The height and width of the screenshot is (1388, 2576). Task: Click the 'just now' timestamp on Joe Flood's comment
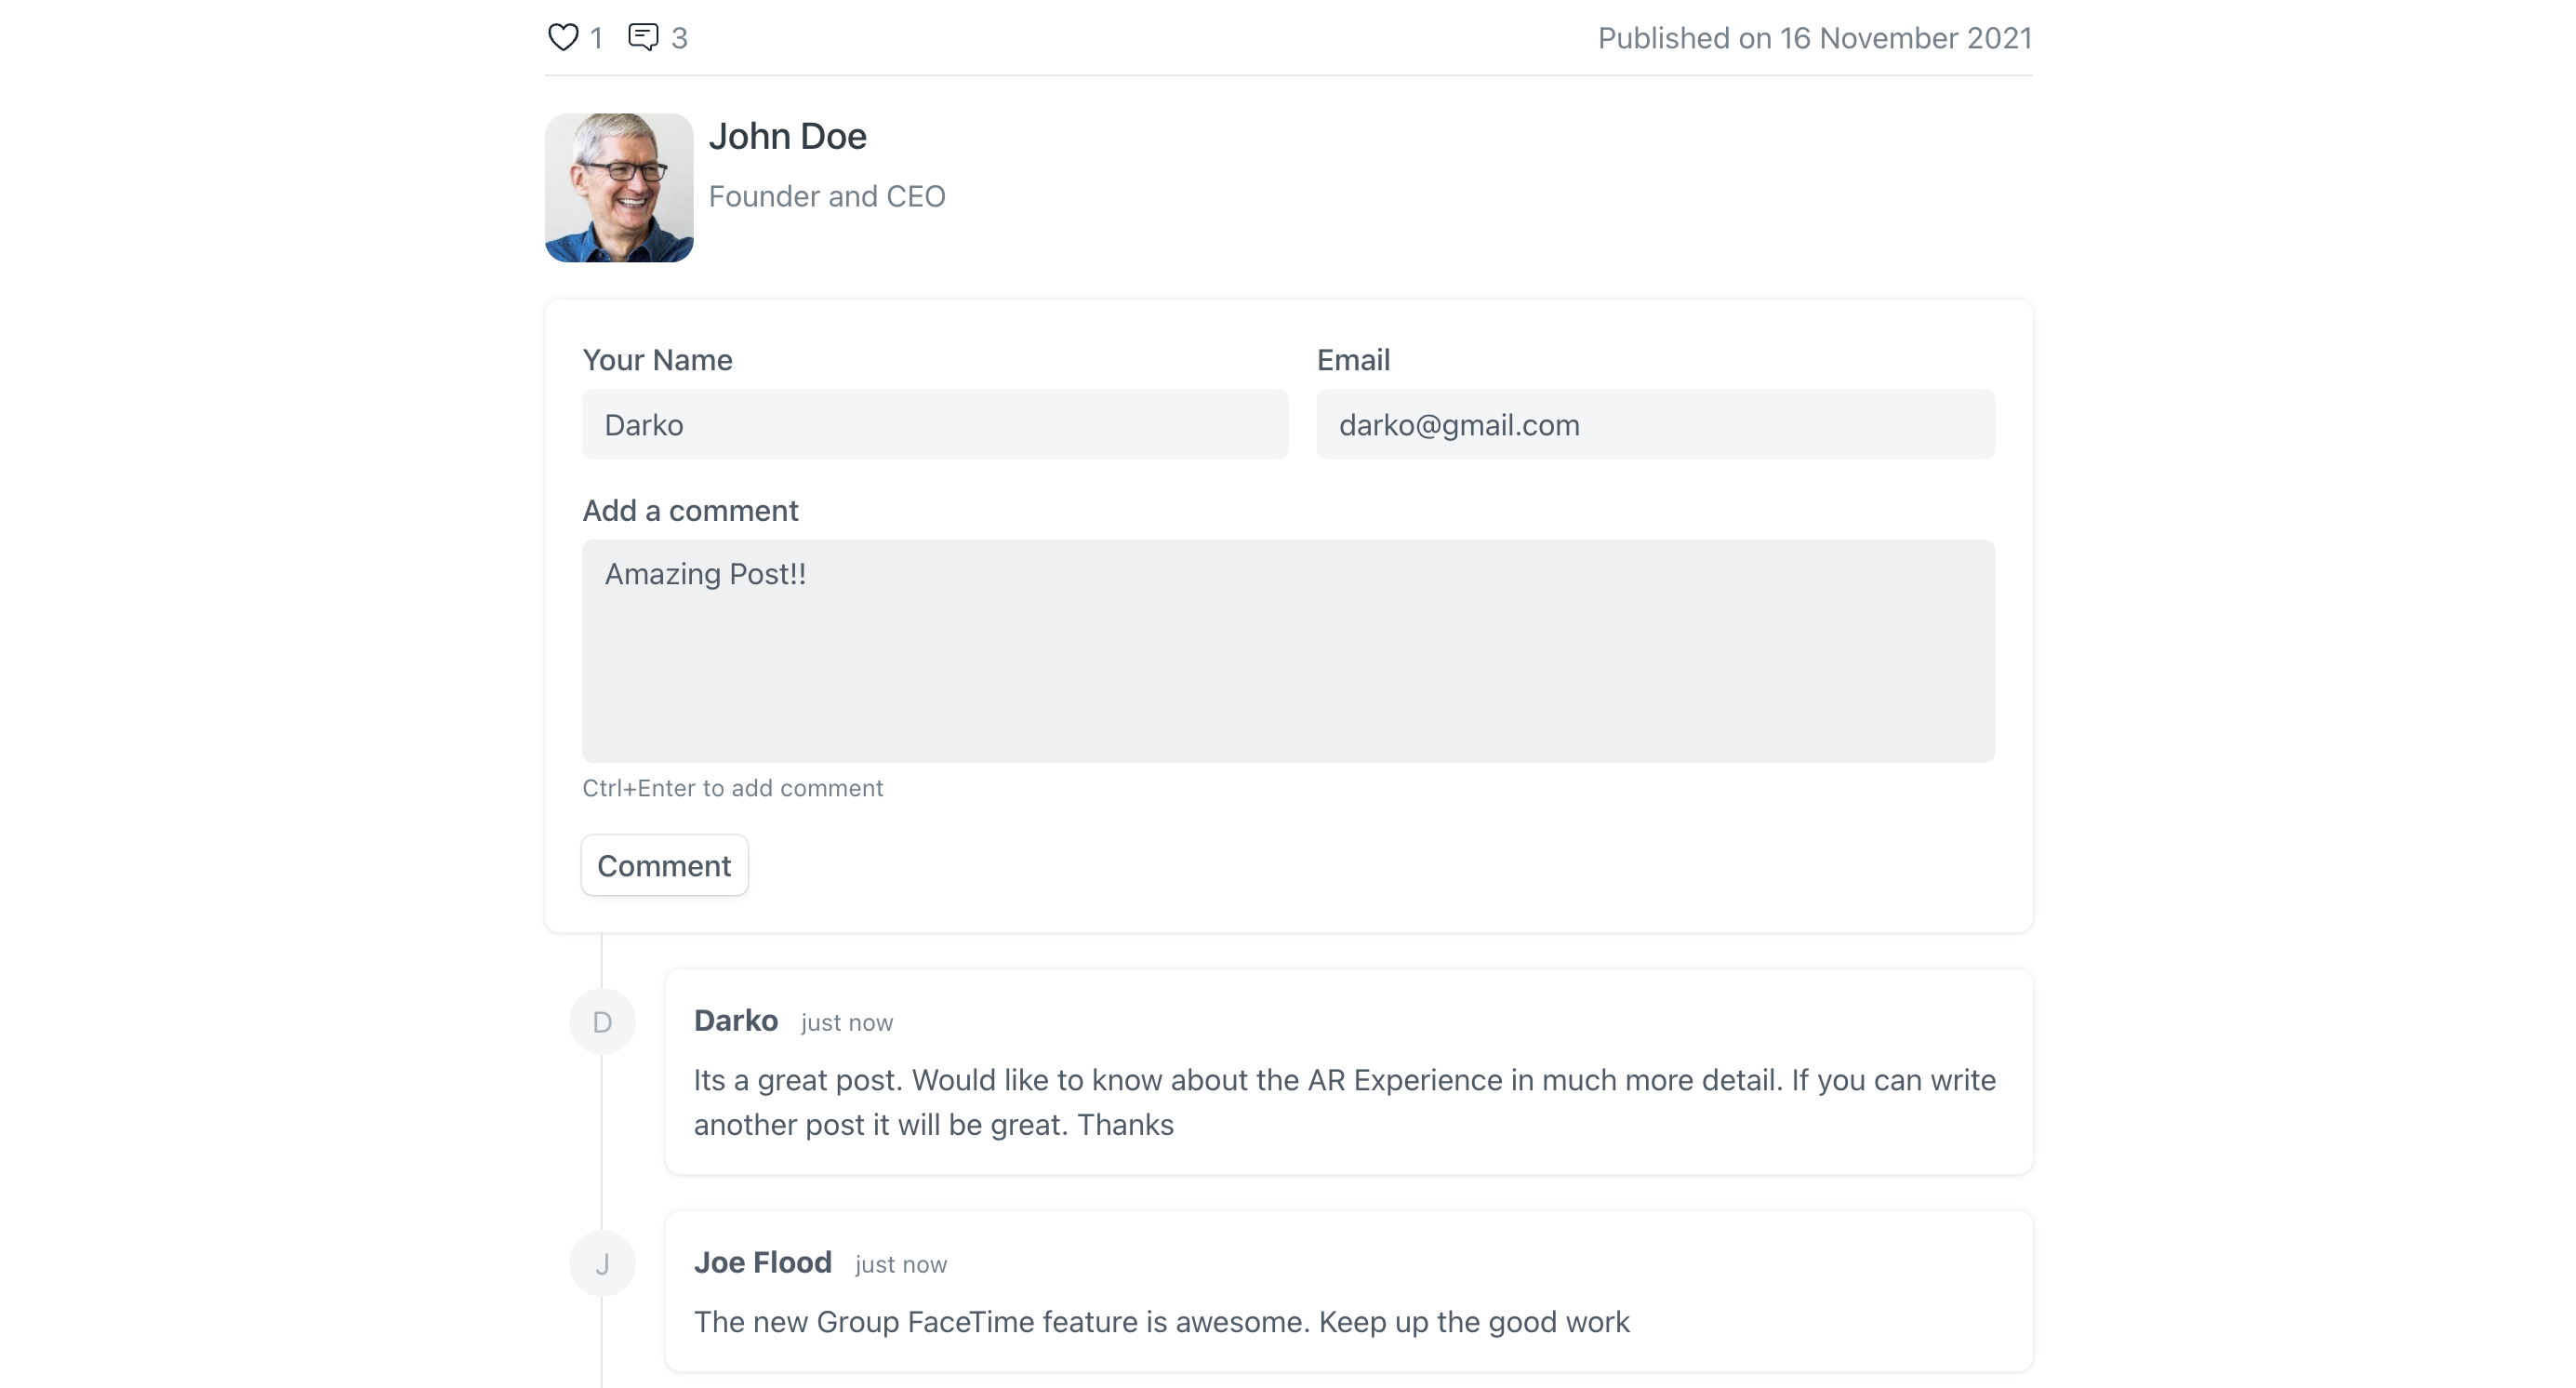tap(901, 1264)
